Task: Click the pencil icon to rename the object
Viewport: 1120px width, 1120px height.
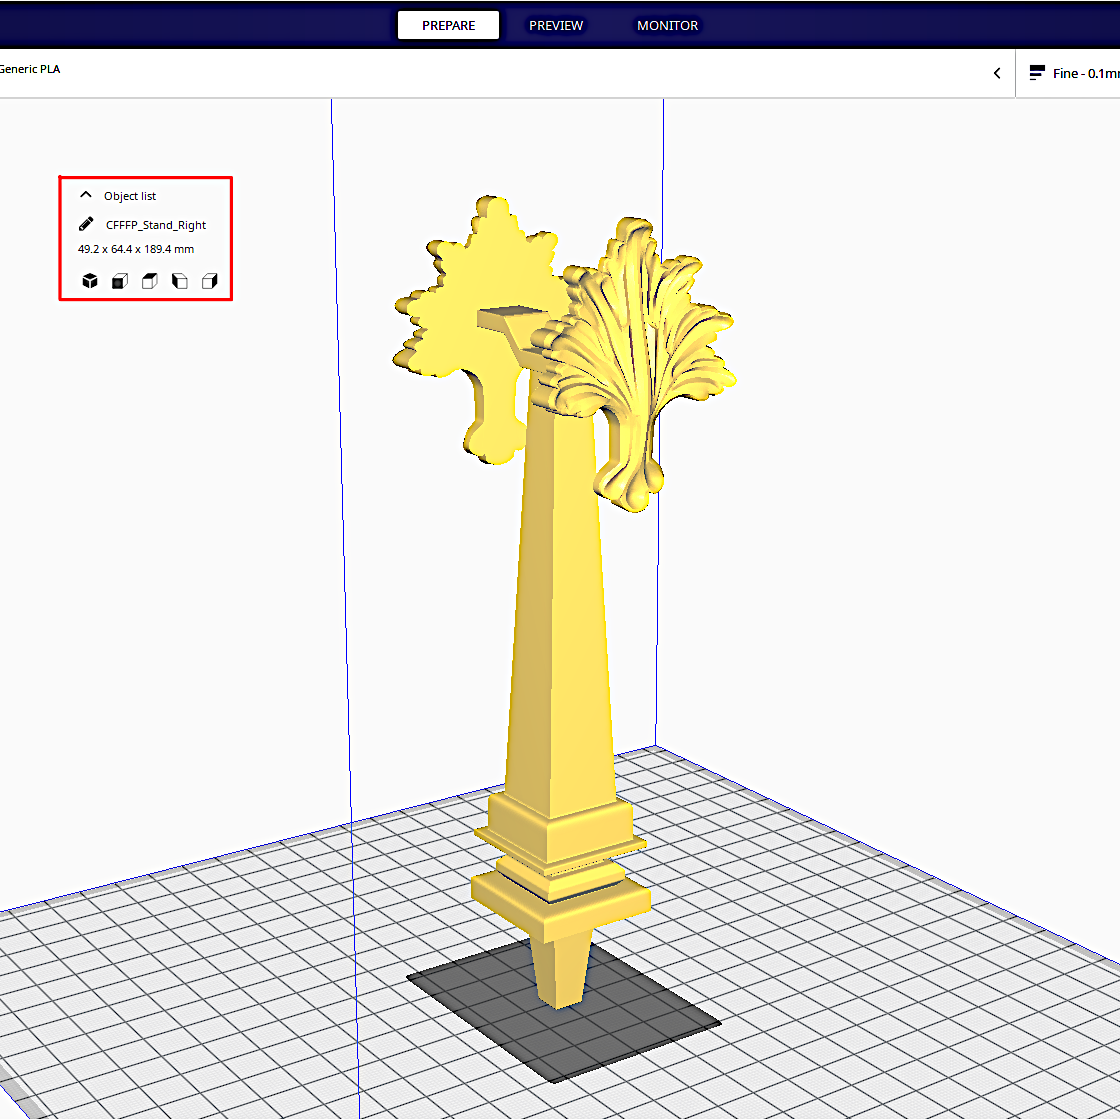Action: click(x=86, y=225)
